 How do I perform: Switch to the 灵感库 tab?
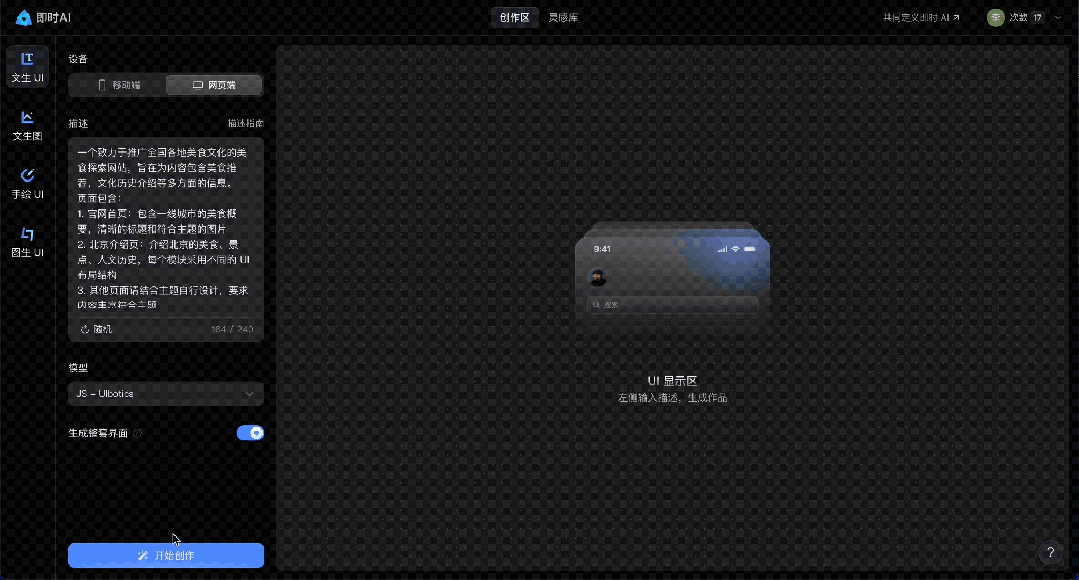pos(562,17)
